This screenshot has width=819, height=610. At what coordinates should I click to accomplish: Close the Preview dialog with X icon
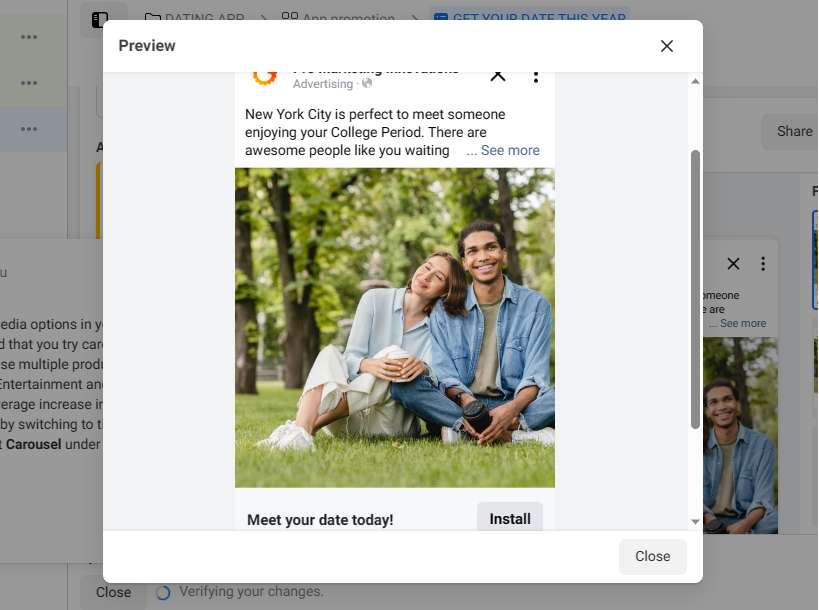[667, 46]
